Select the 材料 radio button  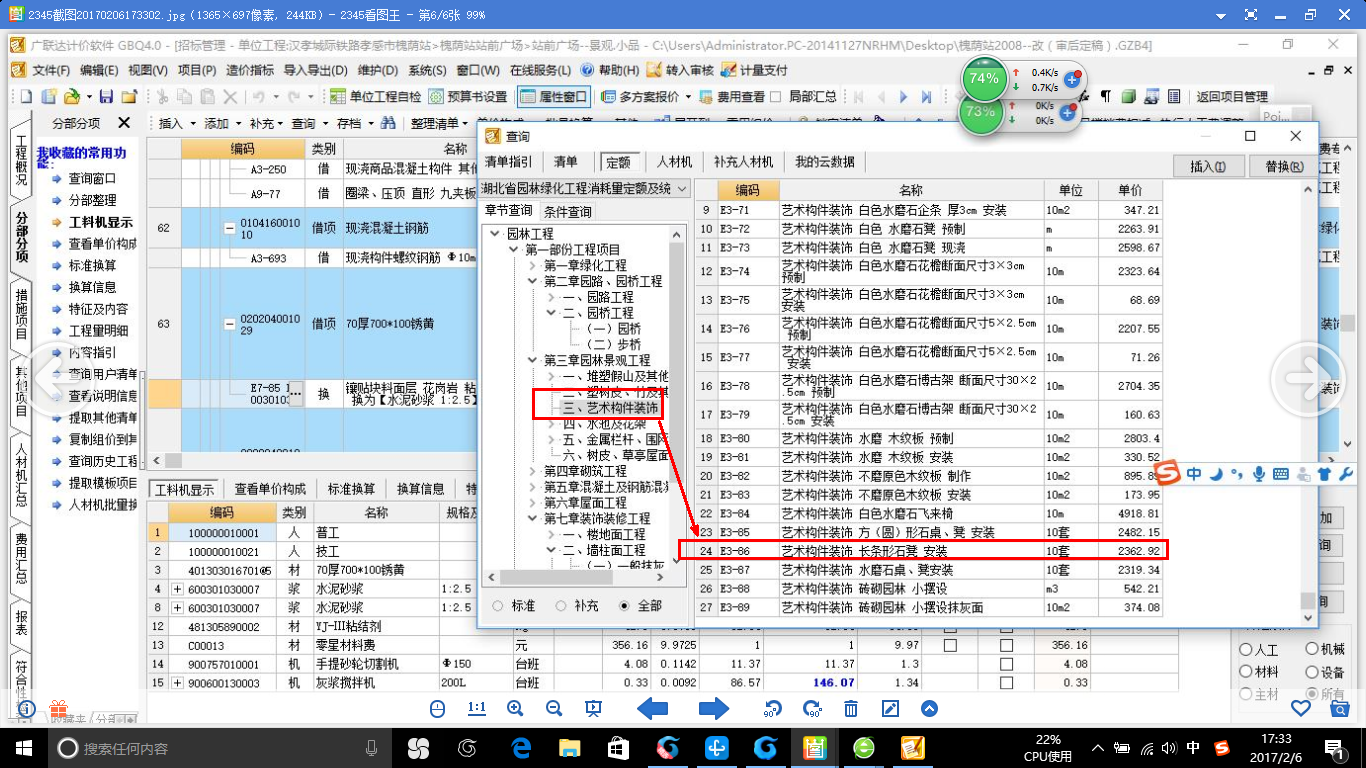pos(1245,672)
